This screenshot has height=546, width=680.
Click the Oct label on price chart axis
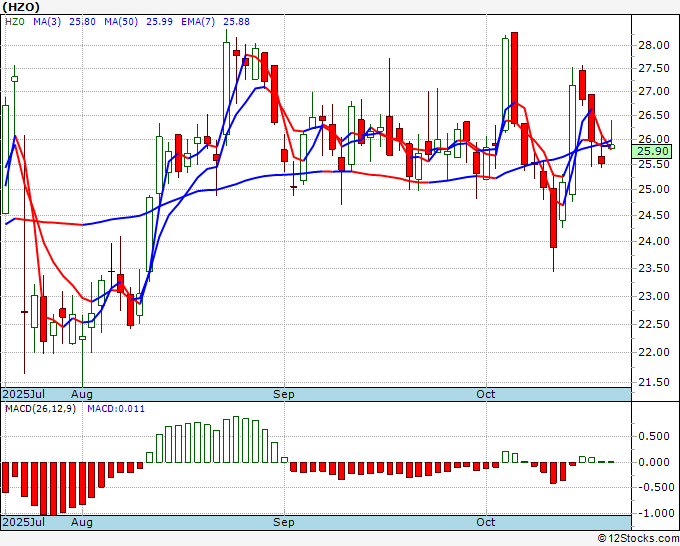[486, 394]
